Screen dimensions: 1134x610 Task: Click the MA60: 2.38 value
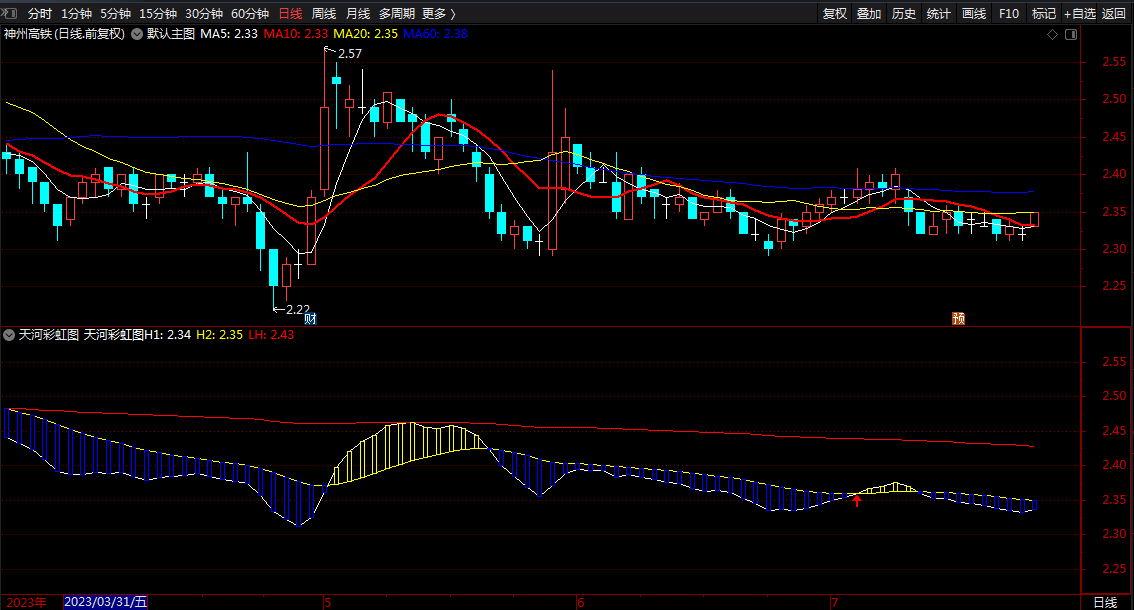[435, 34]
